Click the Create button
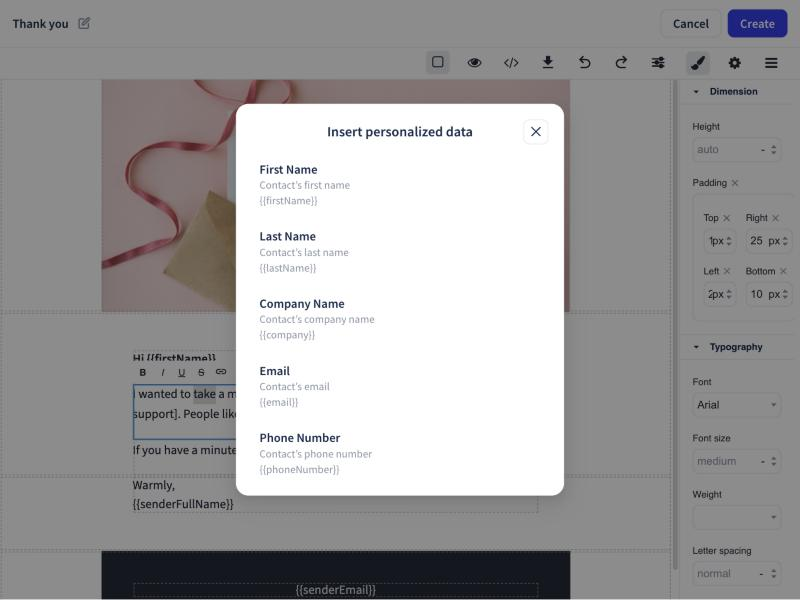 click(757, 23)
